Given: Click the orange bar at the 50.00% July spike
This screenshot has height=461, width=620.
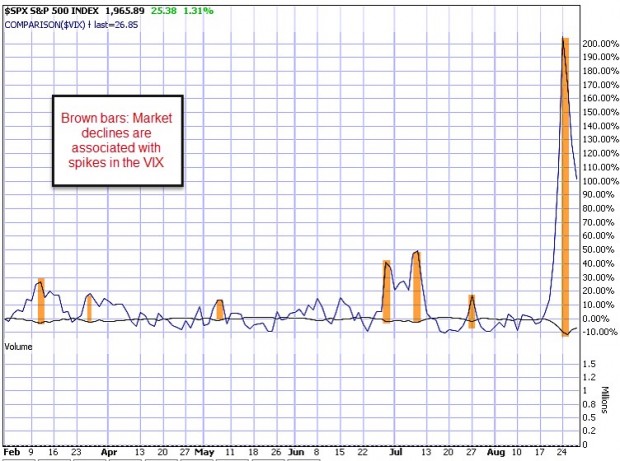Looking at the screenshot, I should pyautogui.click(x=417, y=287).
